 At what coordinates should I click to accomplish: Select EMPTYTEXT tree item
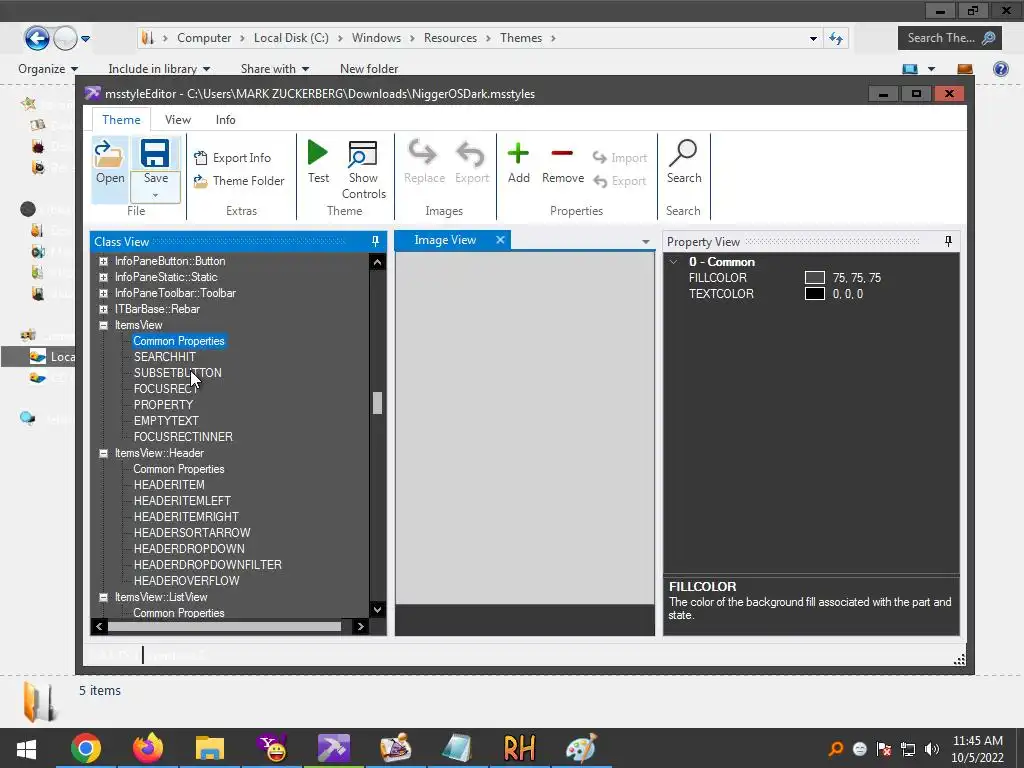coord(166,421)
